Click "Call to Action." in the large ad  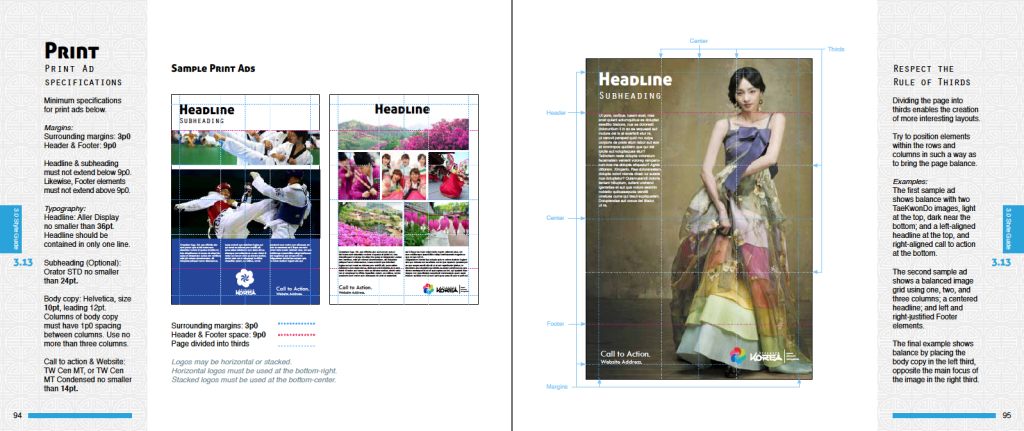click(628, 353)
